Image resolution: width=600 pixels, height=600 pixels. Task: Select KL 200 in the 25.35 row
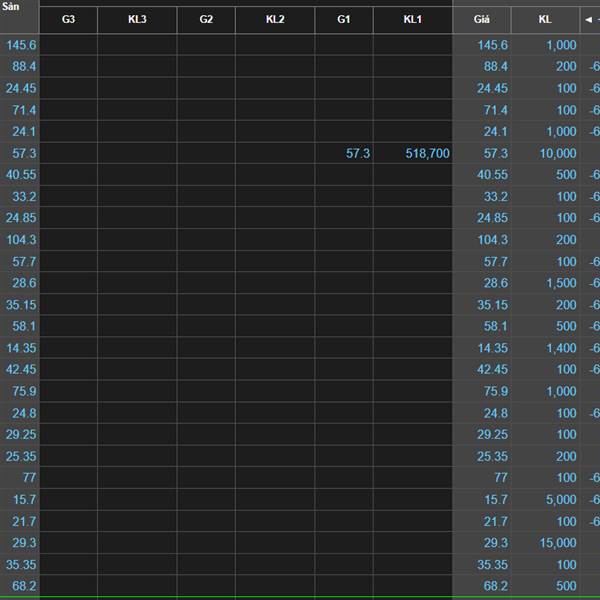[566, 456]
